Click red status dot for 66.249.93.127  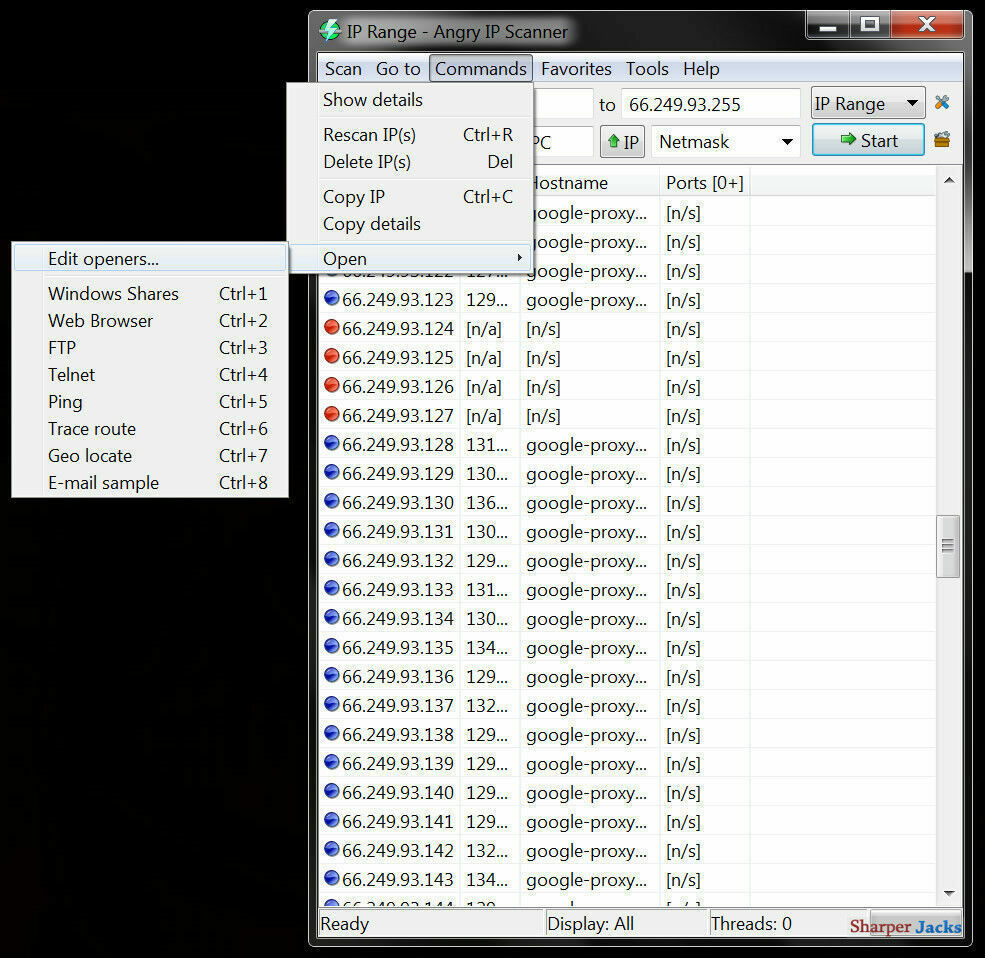pos(332,415)
